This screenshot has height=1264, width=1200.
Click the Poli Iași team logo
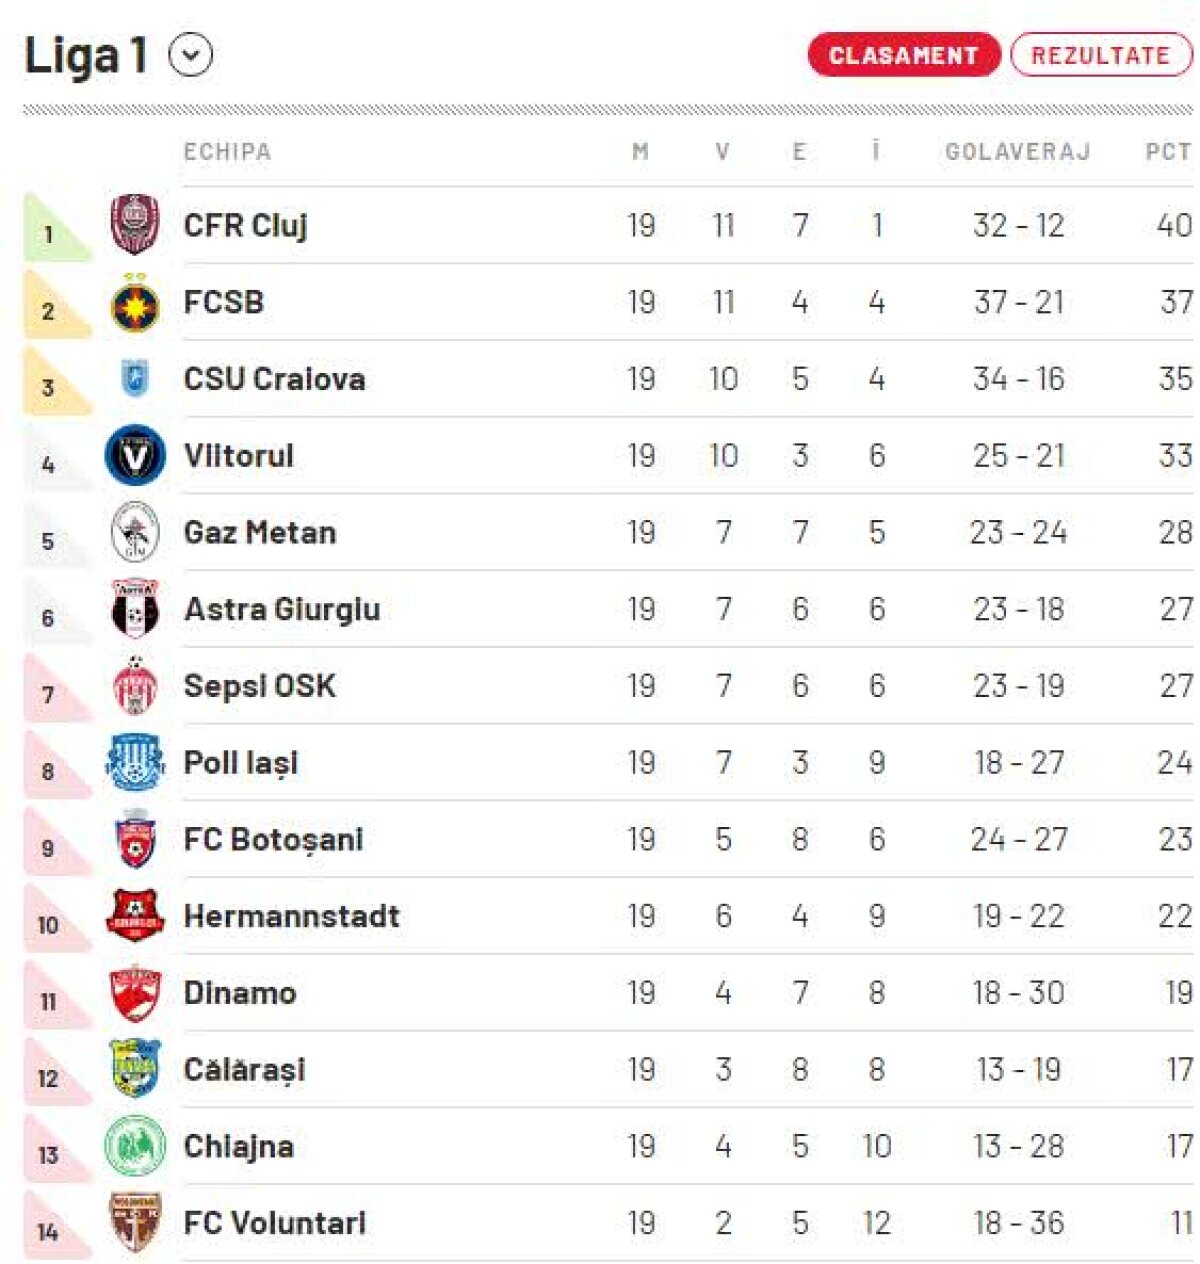(135, 763)
